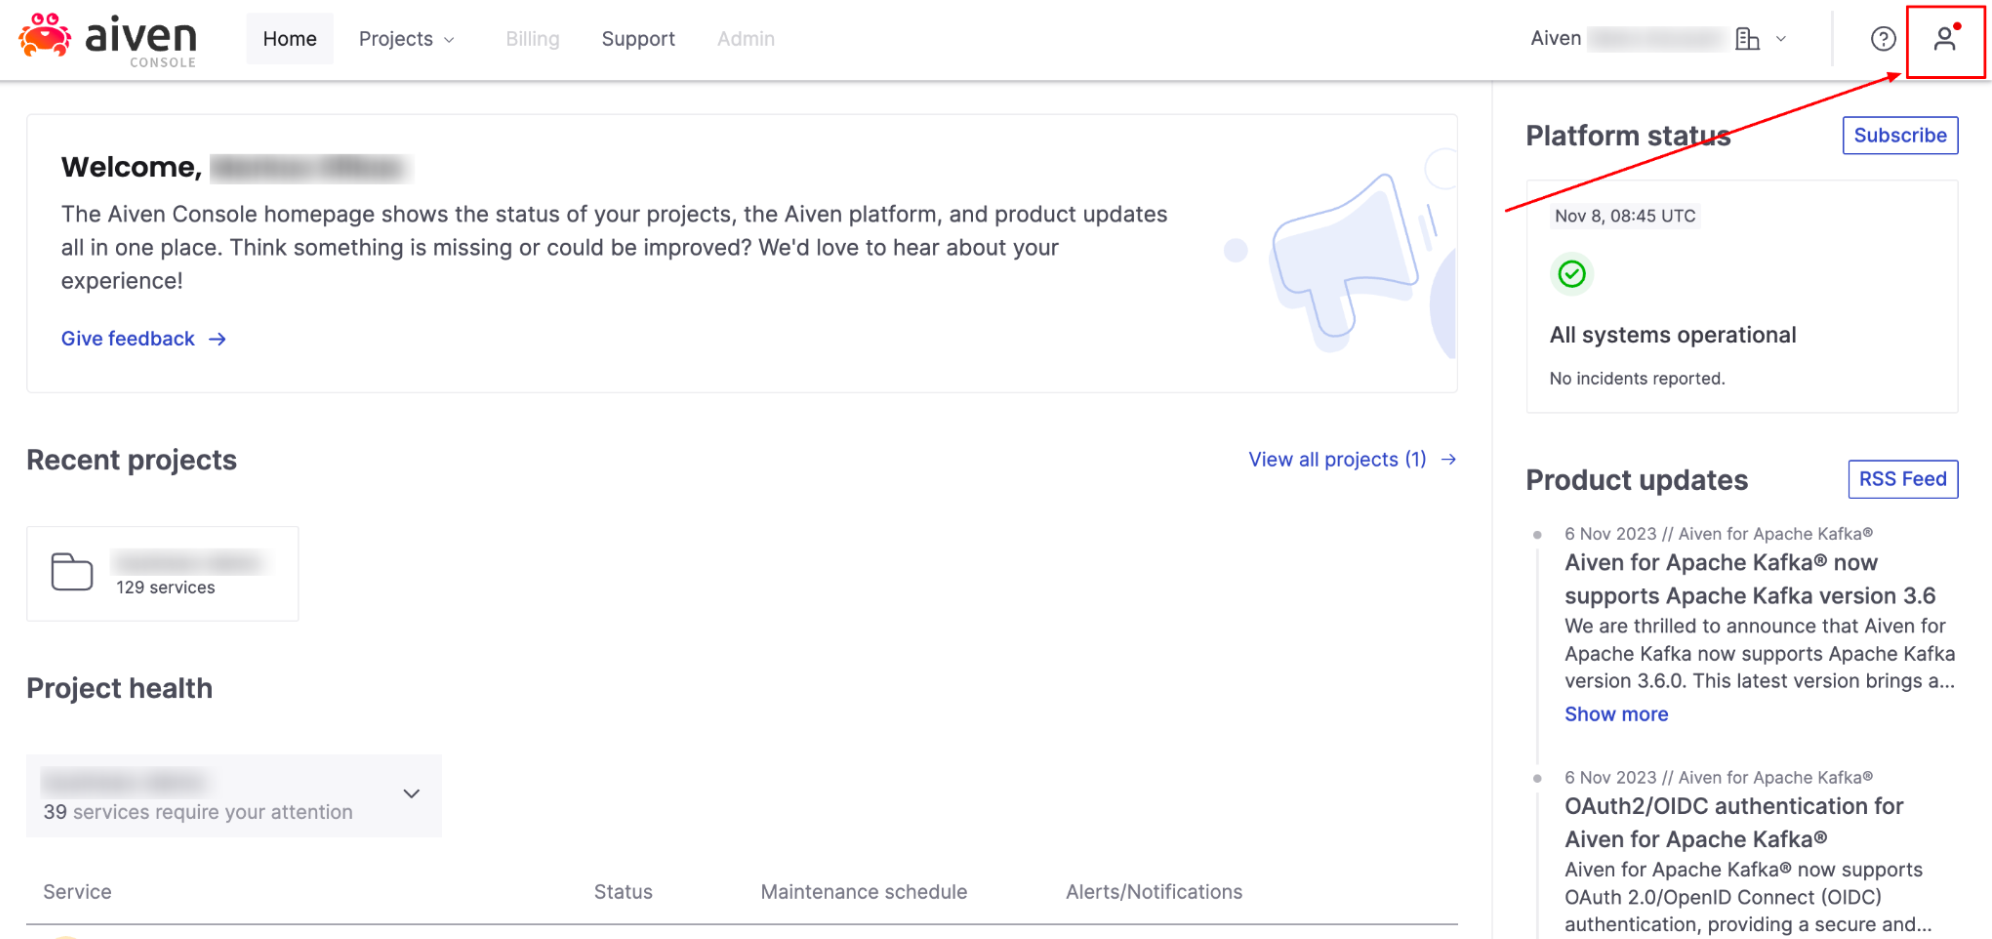Open the product updates RSS Feed
The image size is (1992, 939).
tap(1902, 479)
